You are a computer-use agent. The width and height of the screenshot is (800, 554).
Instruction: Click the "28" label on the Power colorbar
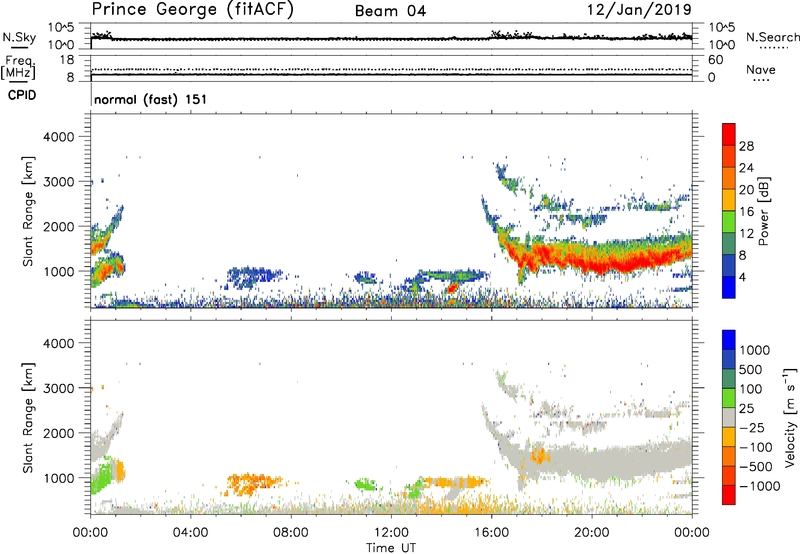pyautogui.click(x=746, y=146)
